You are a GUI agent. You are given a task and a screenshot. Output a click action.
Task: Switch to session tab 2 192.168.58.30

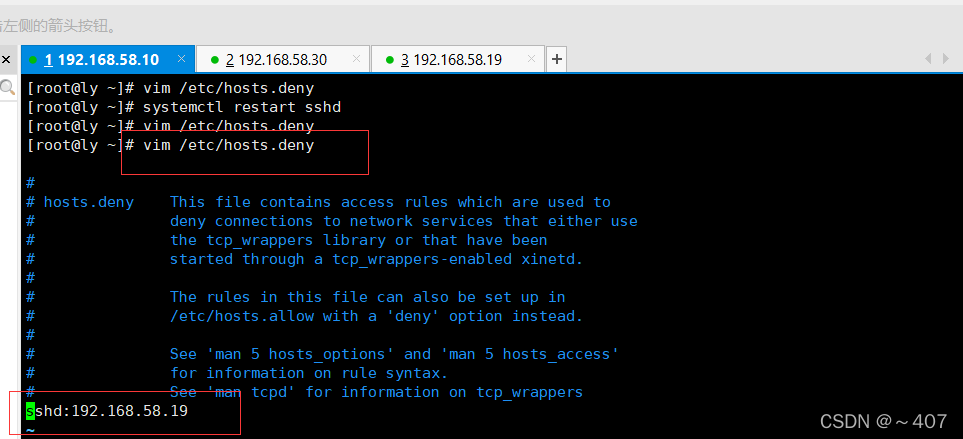click(x=283, y=60)
